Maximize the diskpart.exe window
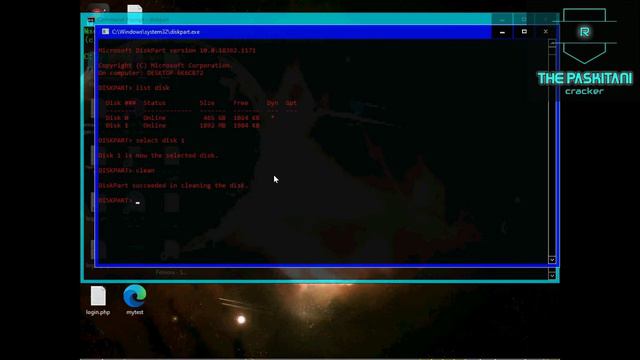 524,31
